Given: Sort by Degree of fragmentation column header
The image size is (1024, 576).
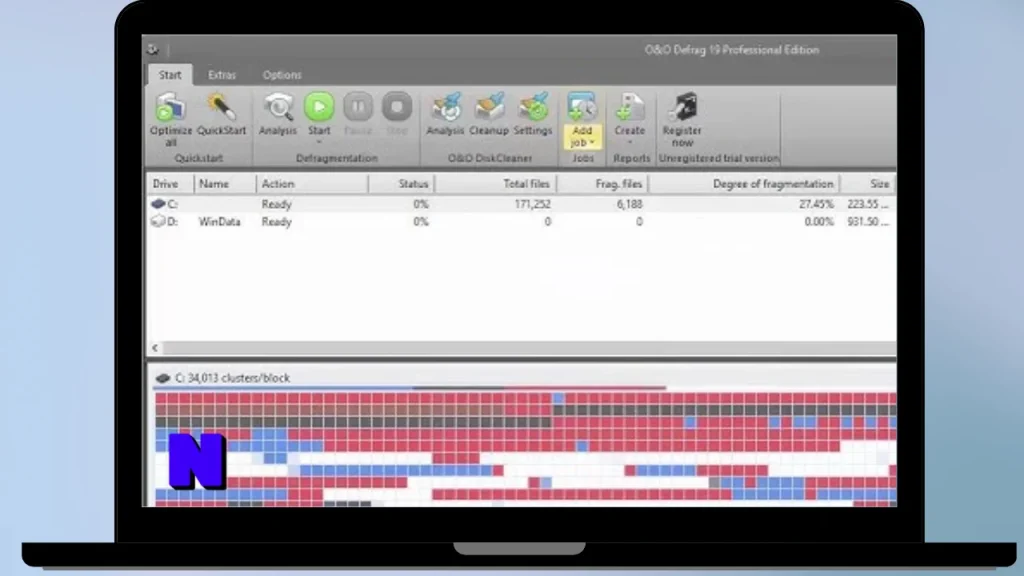Looking at the screenshot, I should (744, 184).
